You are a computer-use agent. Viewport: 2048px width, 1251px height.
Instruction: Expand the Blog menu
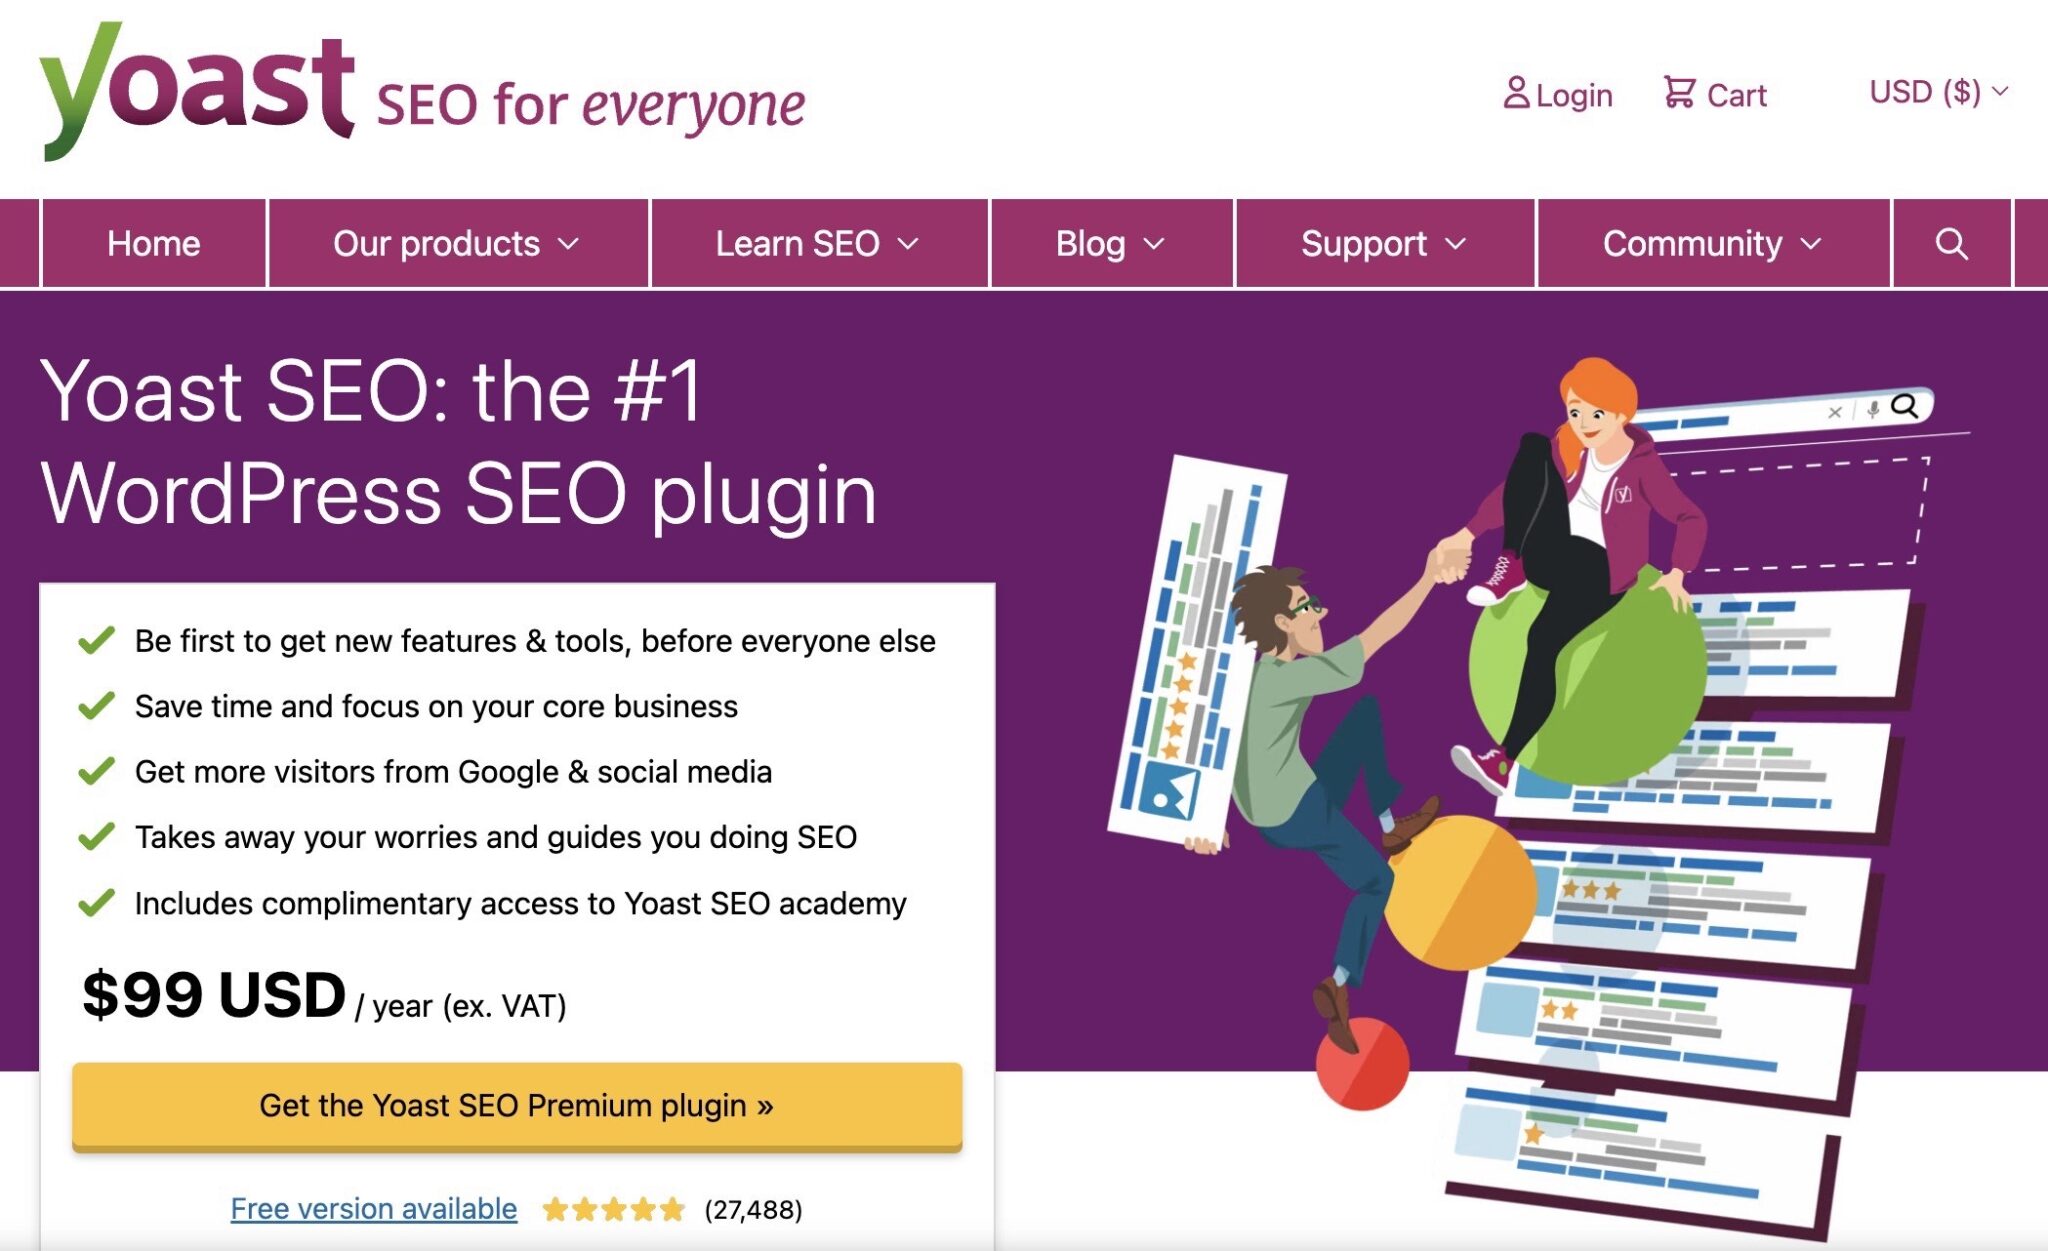tap(1112, 244)
